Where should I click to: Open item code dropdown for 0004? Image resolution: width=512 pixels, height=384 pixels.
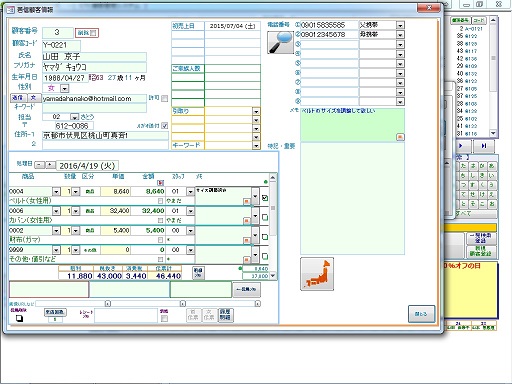[56, 192]
